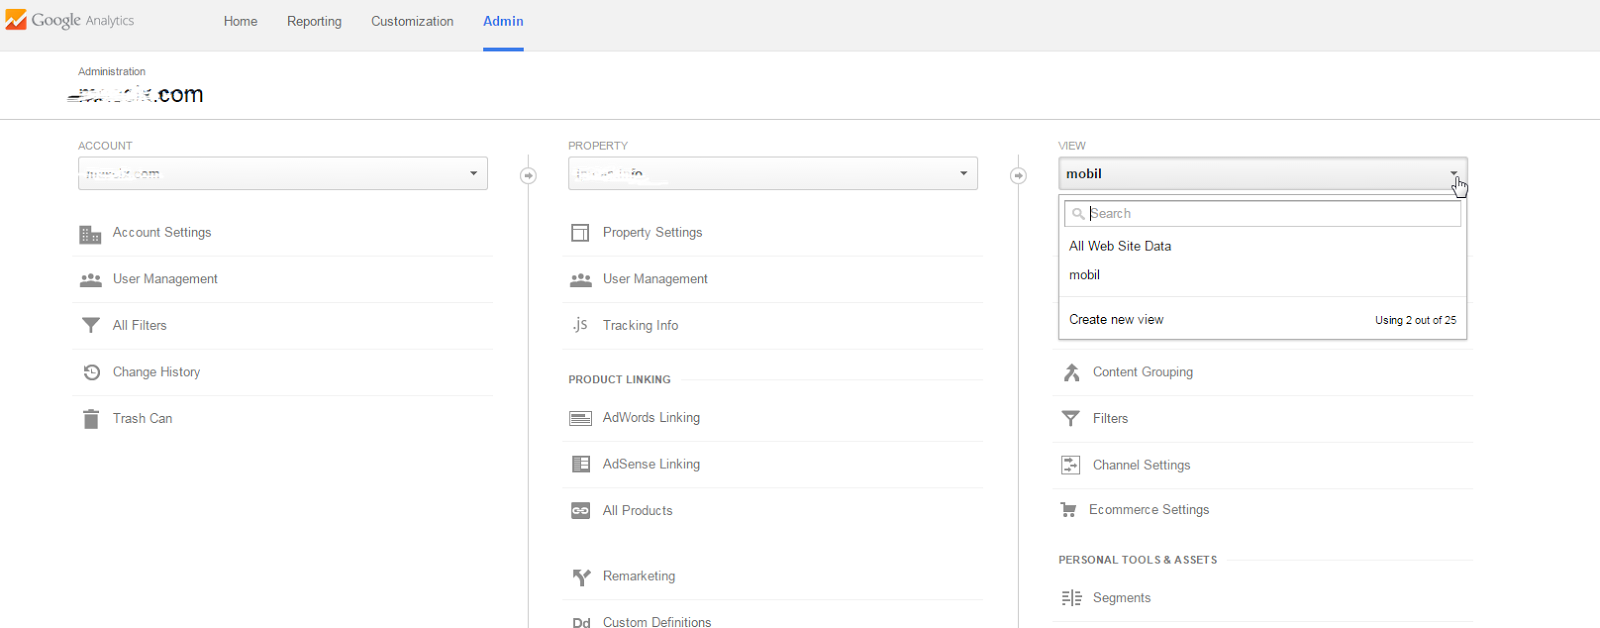Click the Remarketing fork icon
Image resolution: width=1600 pixels, height=628 pixels.
click(x=581, y=577)
